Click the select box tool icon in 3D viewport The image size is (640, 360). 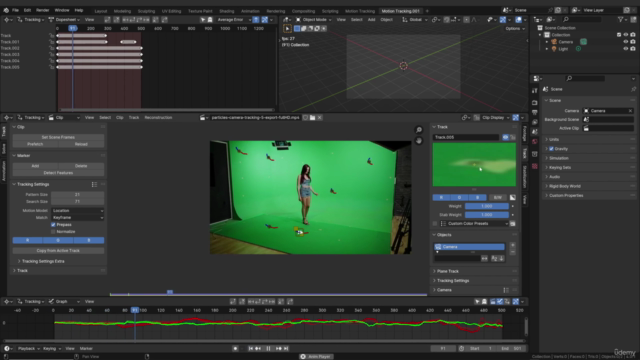pyautogui.click(x=297, y=29)
